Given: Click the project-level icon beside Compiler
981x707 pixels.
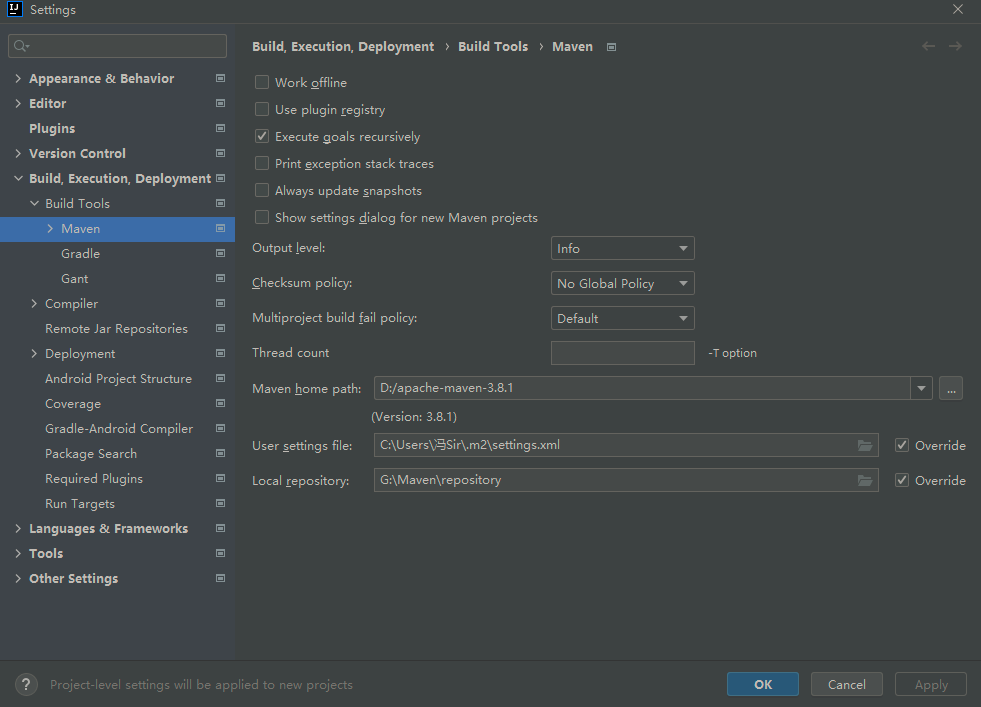Looking at the screenshot, I should click(x=220, y=303).
